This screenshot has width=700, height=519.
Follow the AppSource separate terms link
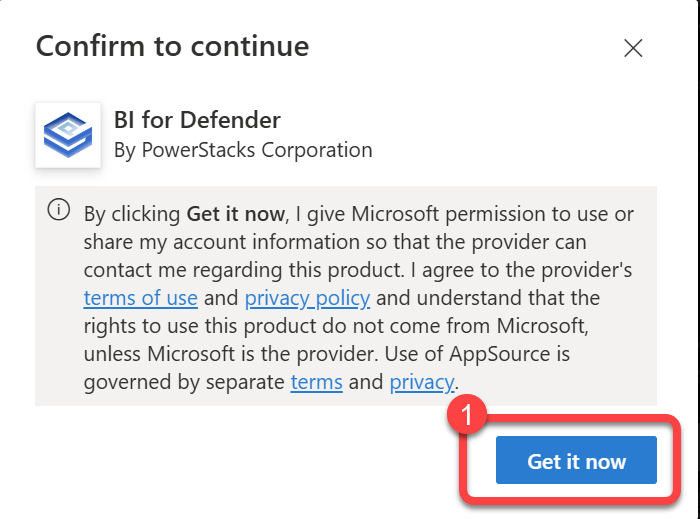coord(316,382)
